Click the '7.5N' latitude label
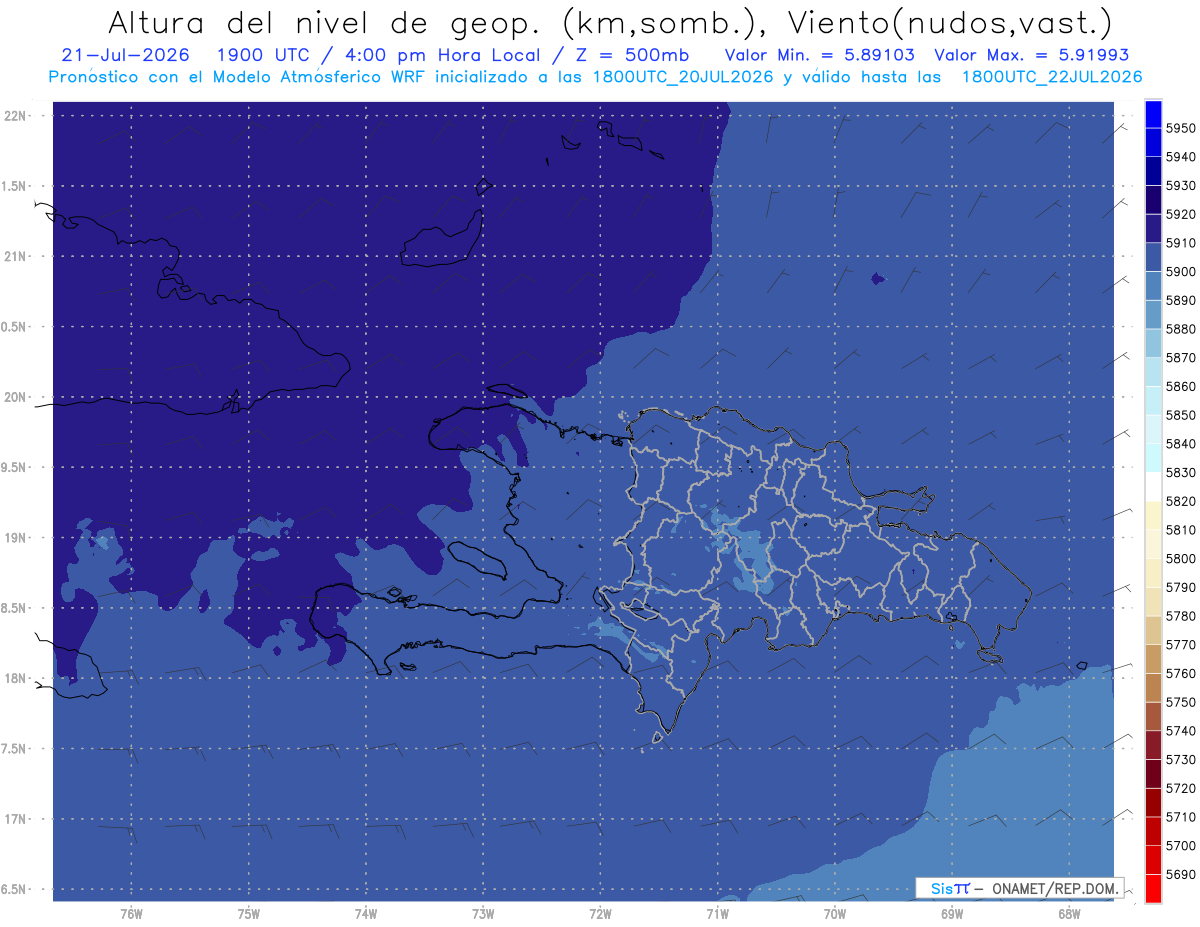1200x927 pixels. [x=13, y=748]
